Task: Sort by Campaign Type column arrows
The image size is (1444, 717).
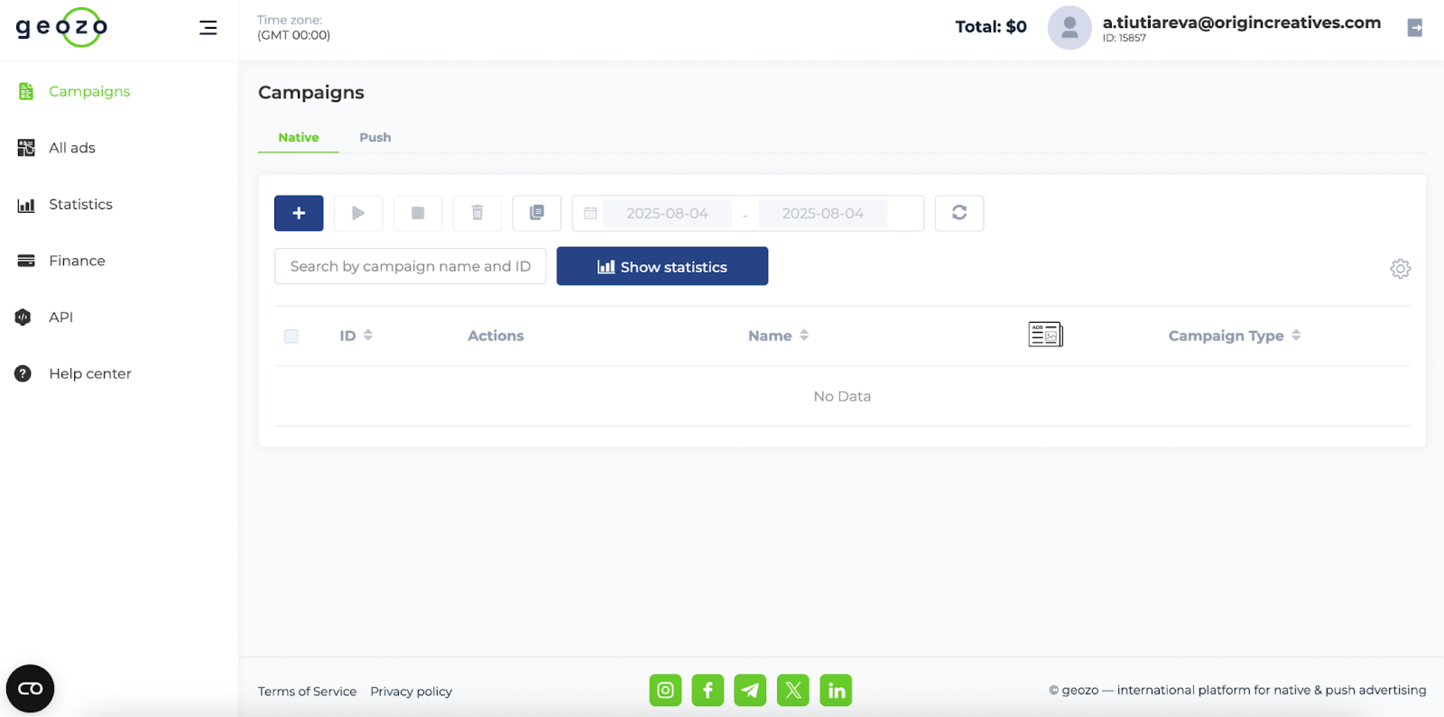Action: point(1296,336)
